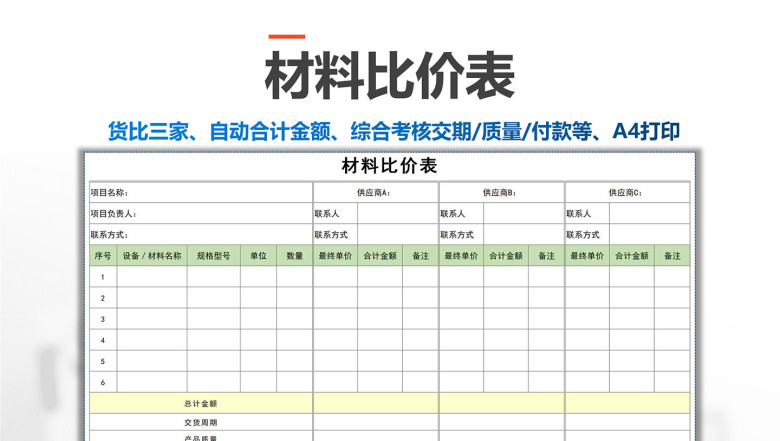The width and height of the screenshot is (780, 441).
Task: Select the 备注 header in 供应商C group
Action: point(672,256)
